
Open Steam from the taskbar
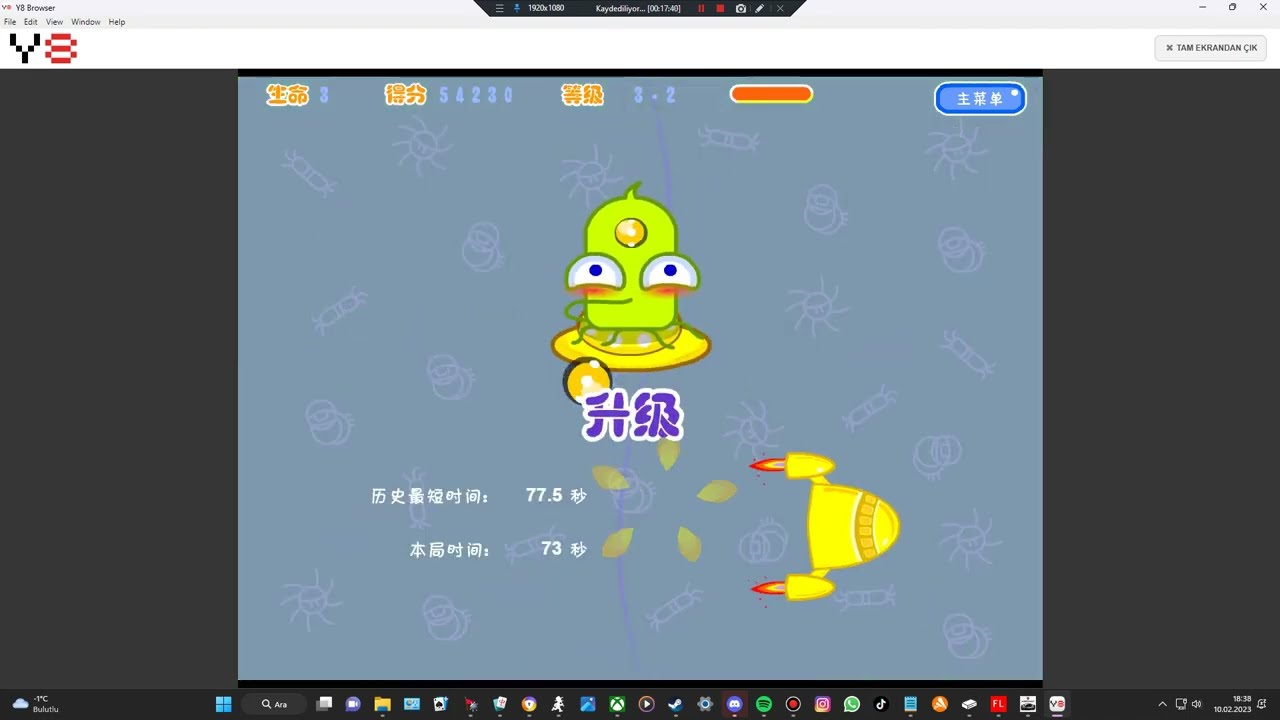[676, 704]
